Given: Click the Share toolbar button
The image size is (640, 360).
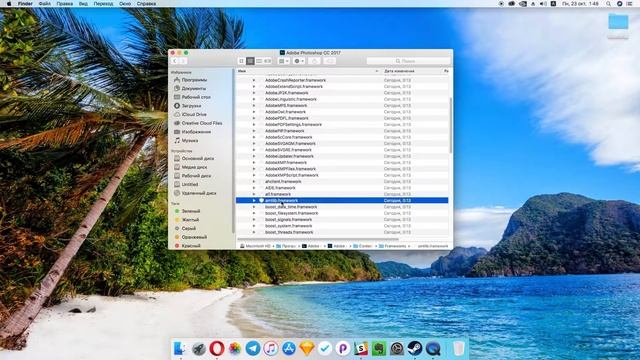Looking at the screenshot, I should coord(314,61).
